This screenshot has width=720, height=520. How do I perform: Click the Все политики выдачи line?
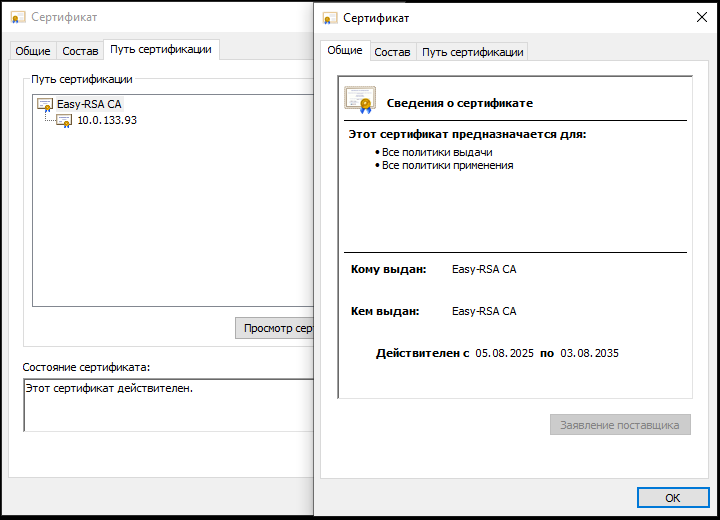point(437,152)
